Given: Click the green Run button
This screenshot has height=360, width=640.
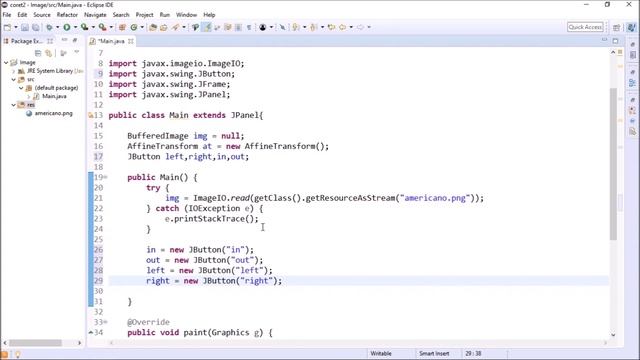Looking at the screenshot, I should 67,27.
